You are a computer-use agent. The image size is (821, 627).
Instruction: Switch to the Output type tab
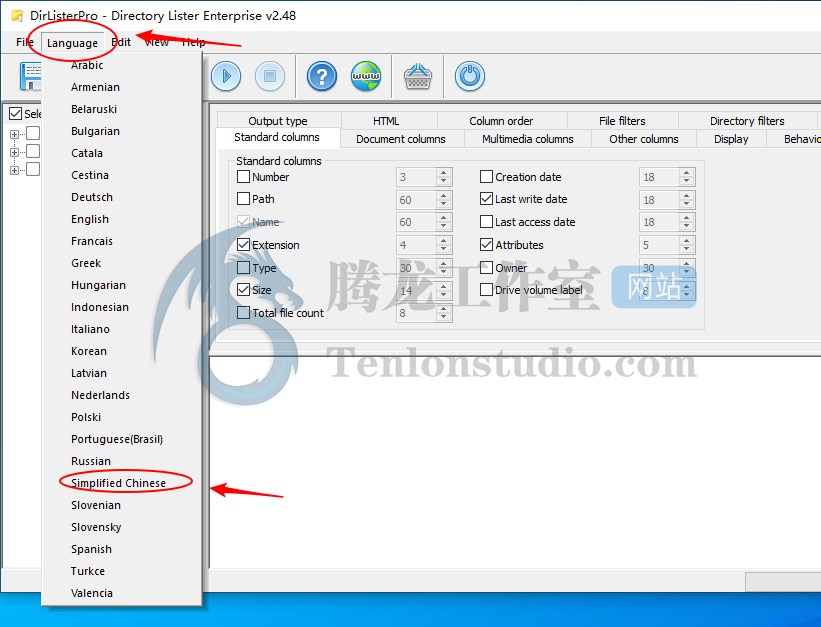[x=279, y=120]
